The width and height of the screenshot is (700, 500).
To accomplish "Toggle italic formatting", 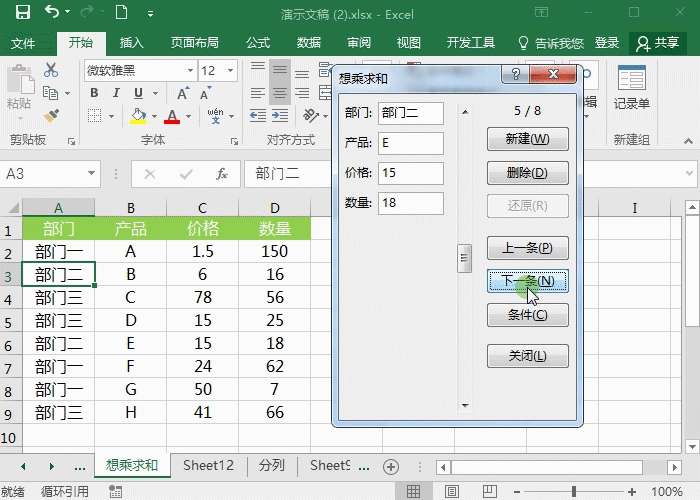I will click(118, 93).
